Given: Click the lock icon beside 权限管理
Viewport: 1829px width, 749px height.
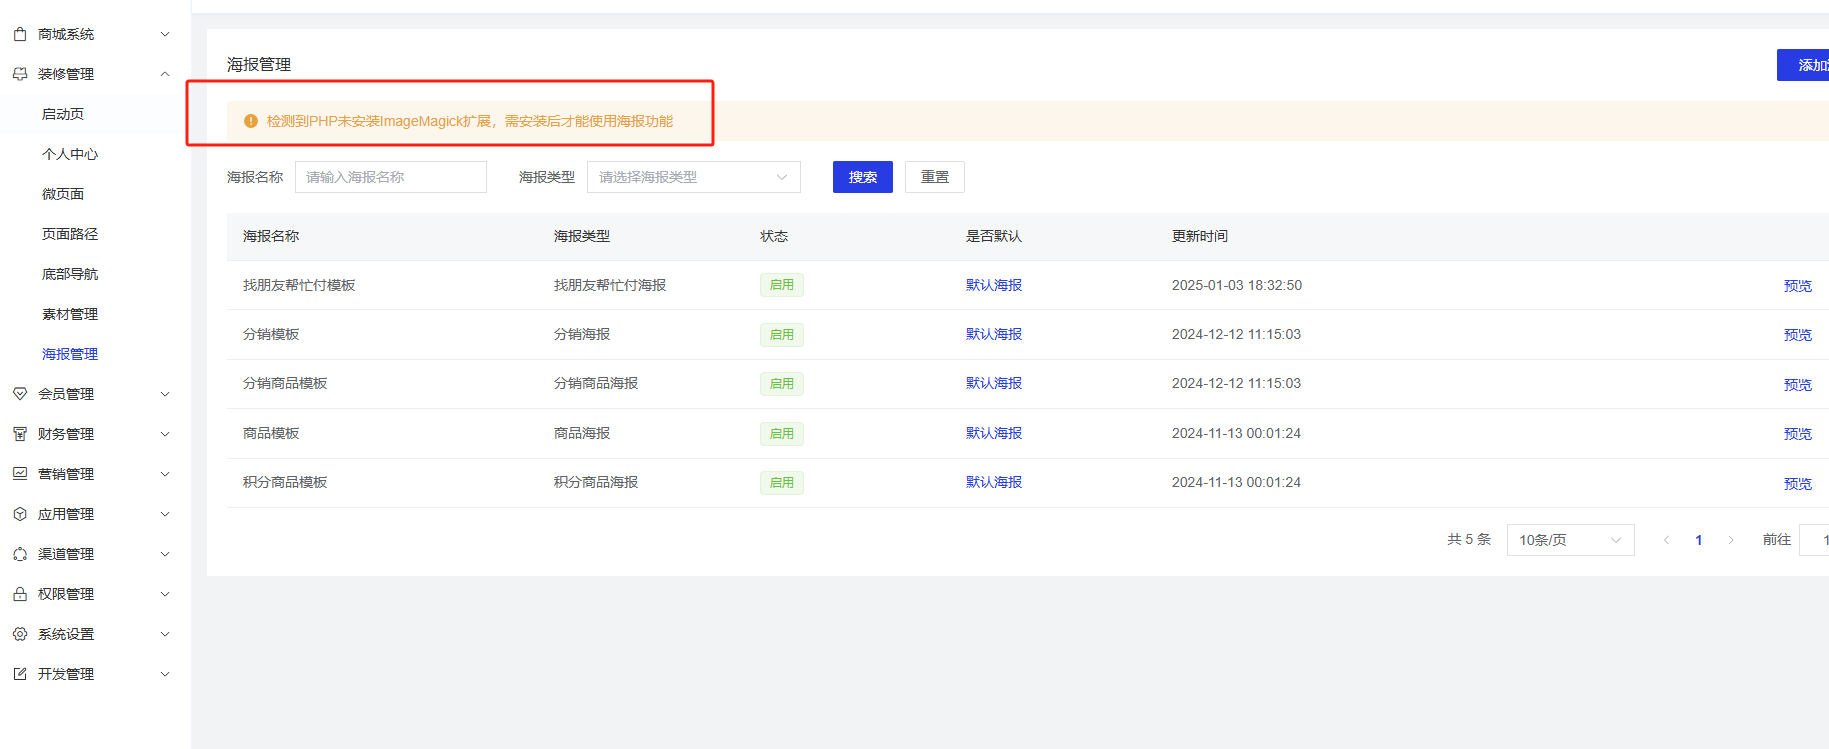Looking at the screenshot, I should click(x=20, y=594).
